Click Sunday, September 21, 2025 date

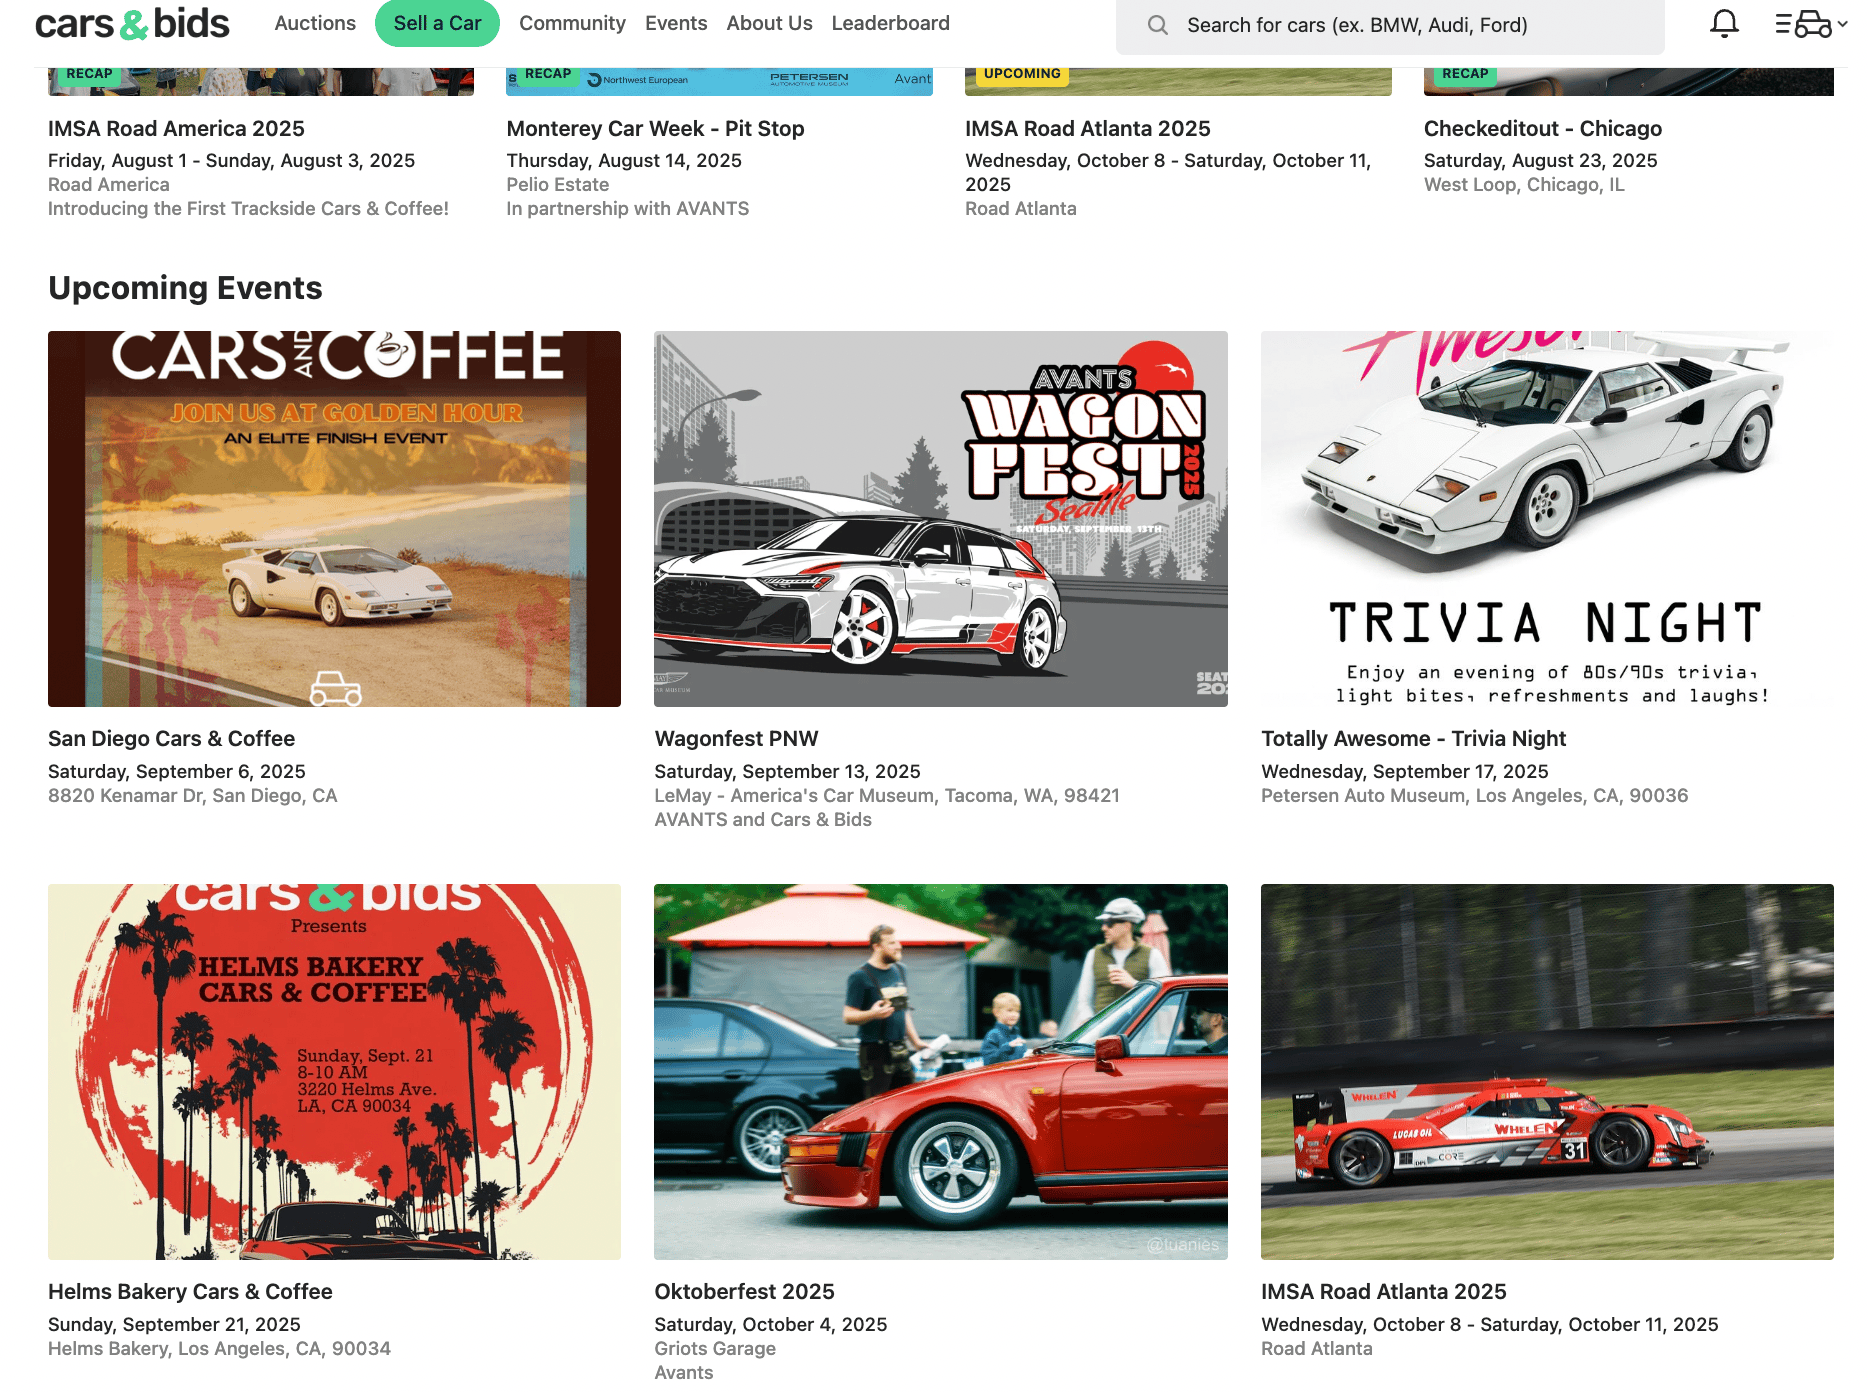click(x=174, y=1325)
